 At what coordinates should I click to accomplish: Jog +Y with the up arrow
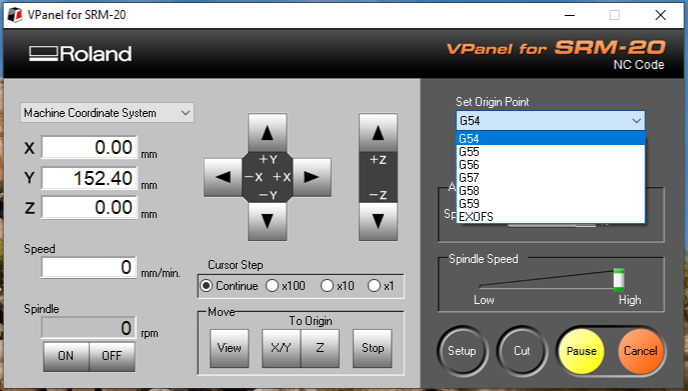(267, 133)
